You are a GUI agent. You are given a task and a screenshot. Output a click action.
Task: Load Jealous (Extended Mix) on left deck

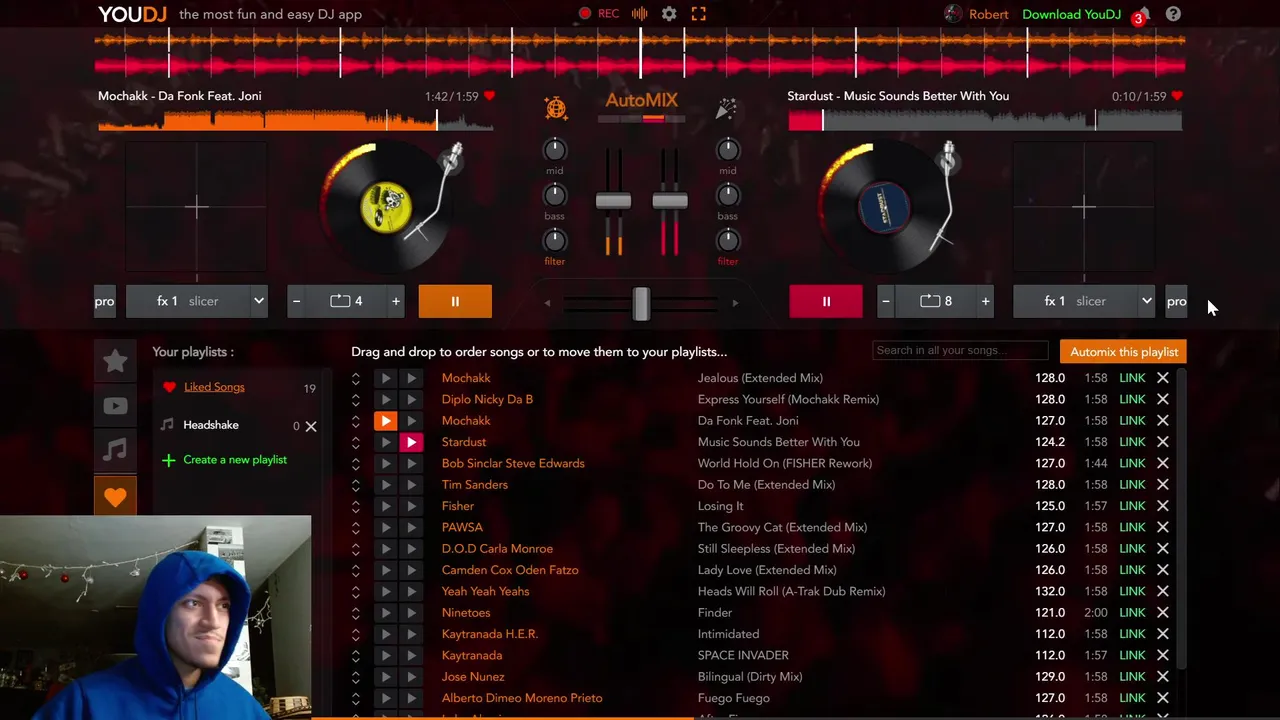click(x=385, y=378)
